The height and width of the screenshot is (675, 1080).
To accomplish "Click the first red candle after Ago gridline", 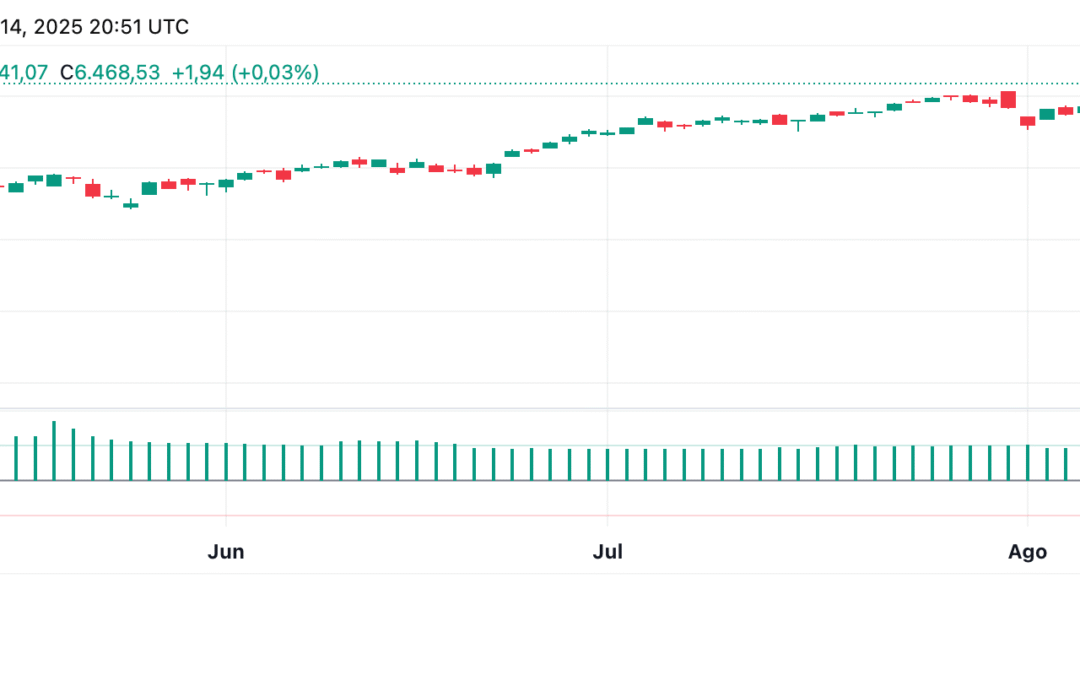I will [x=1027, y=121].
